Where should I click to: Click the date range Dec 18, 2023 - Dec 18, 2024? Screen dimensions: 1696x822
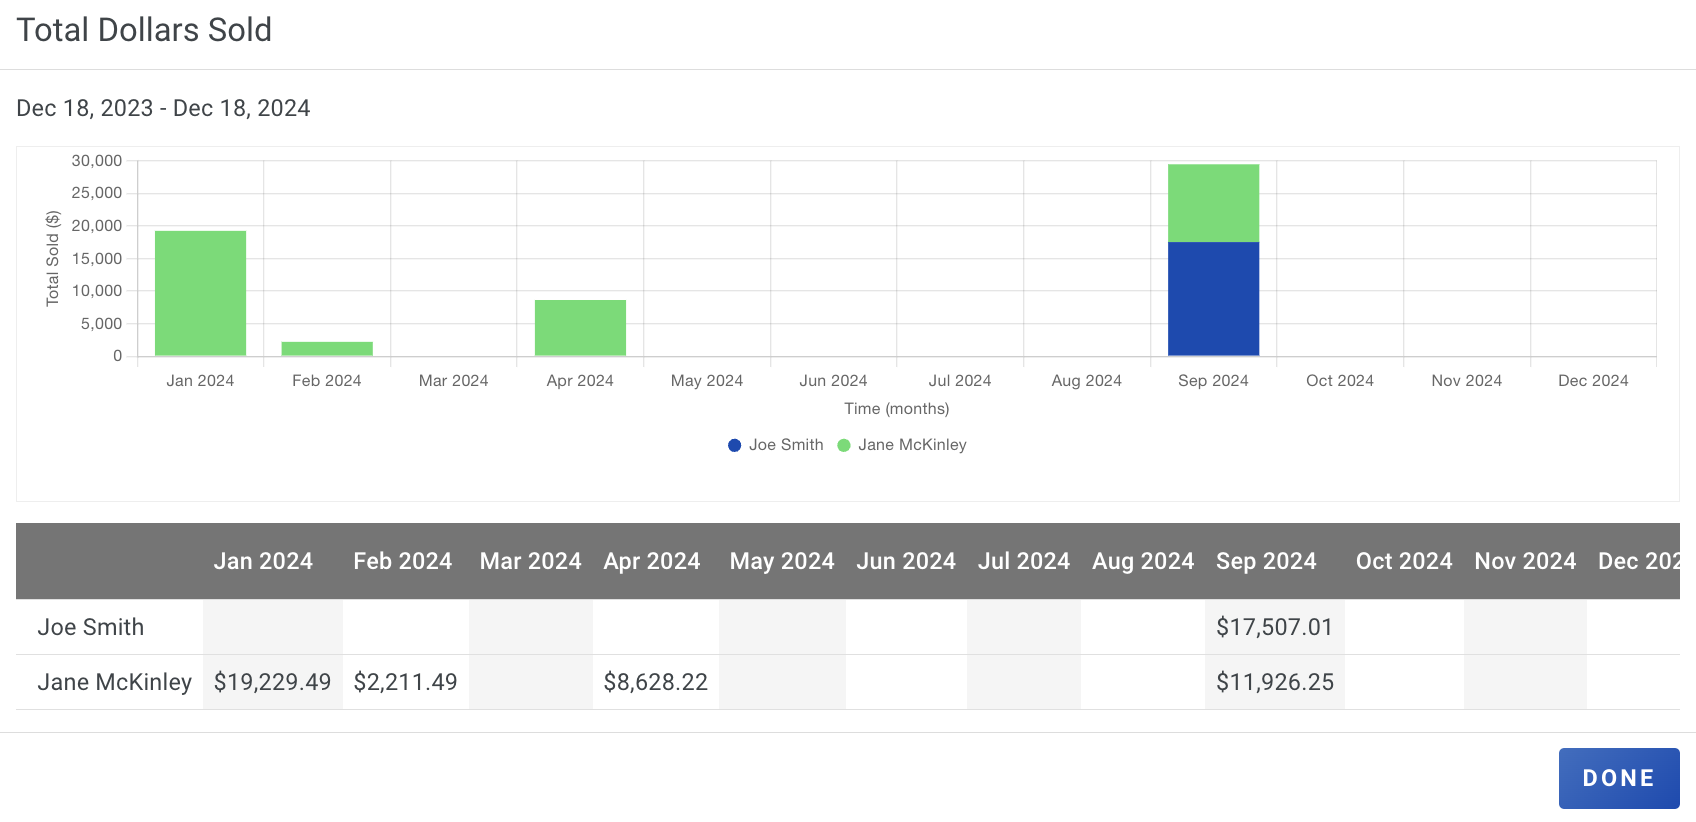tap(163, 108)
